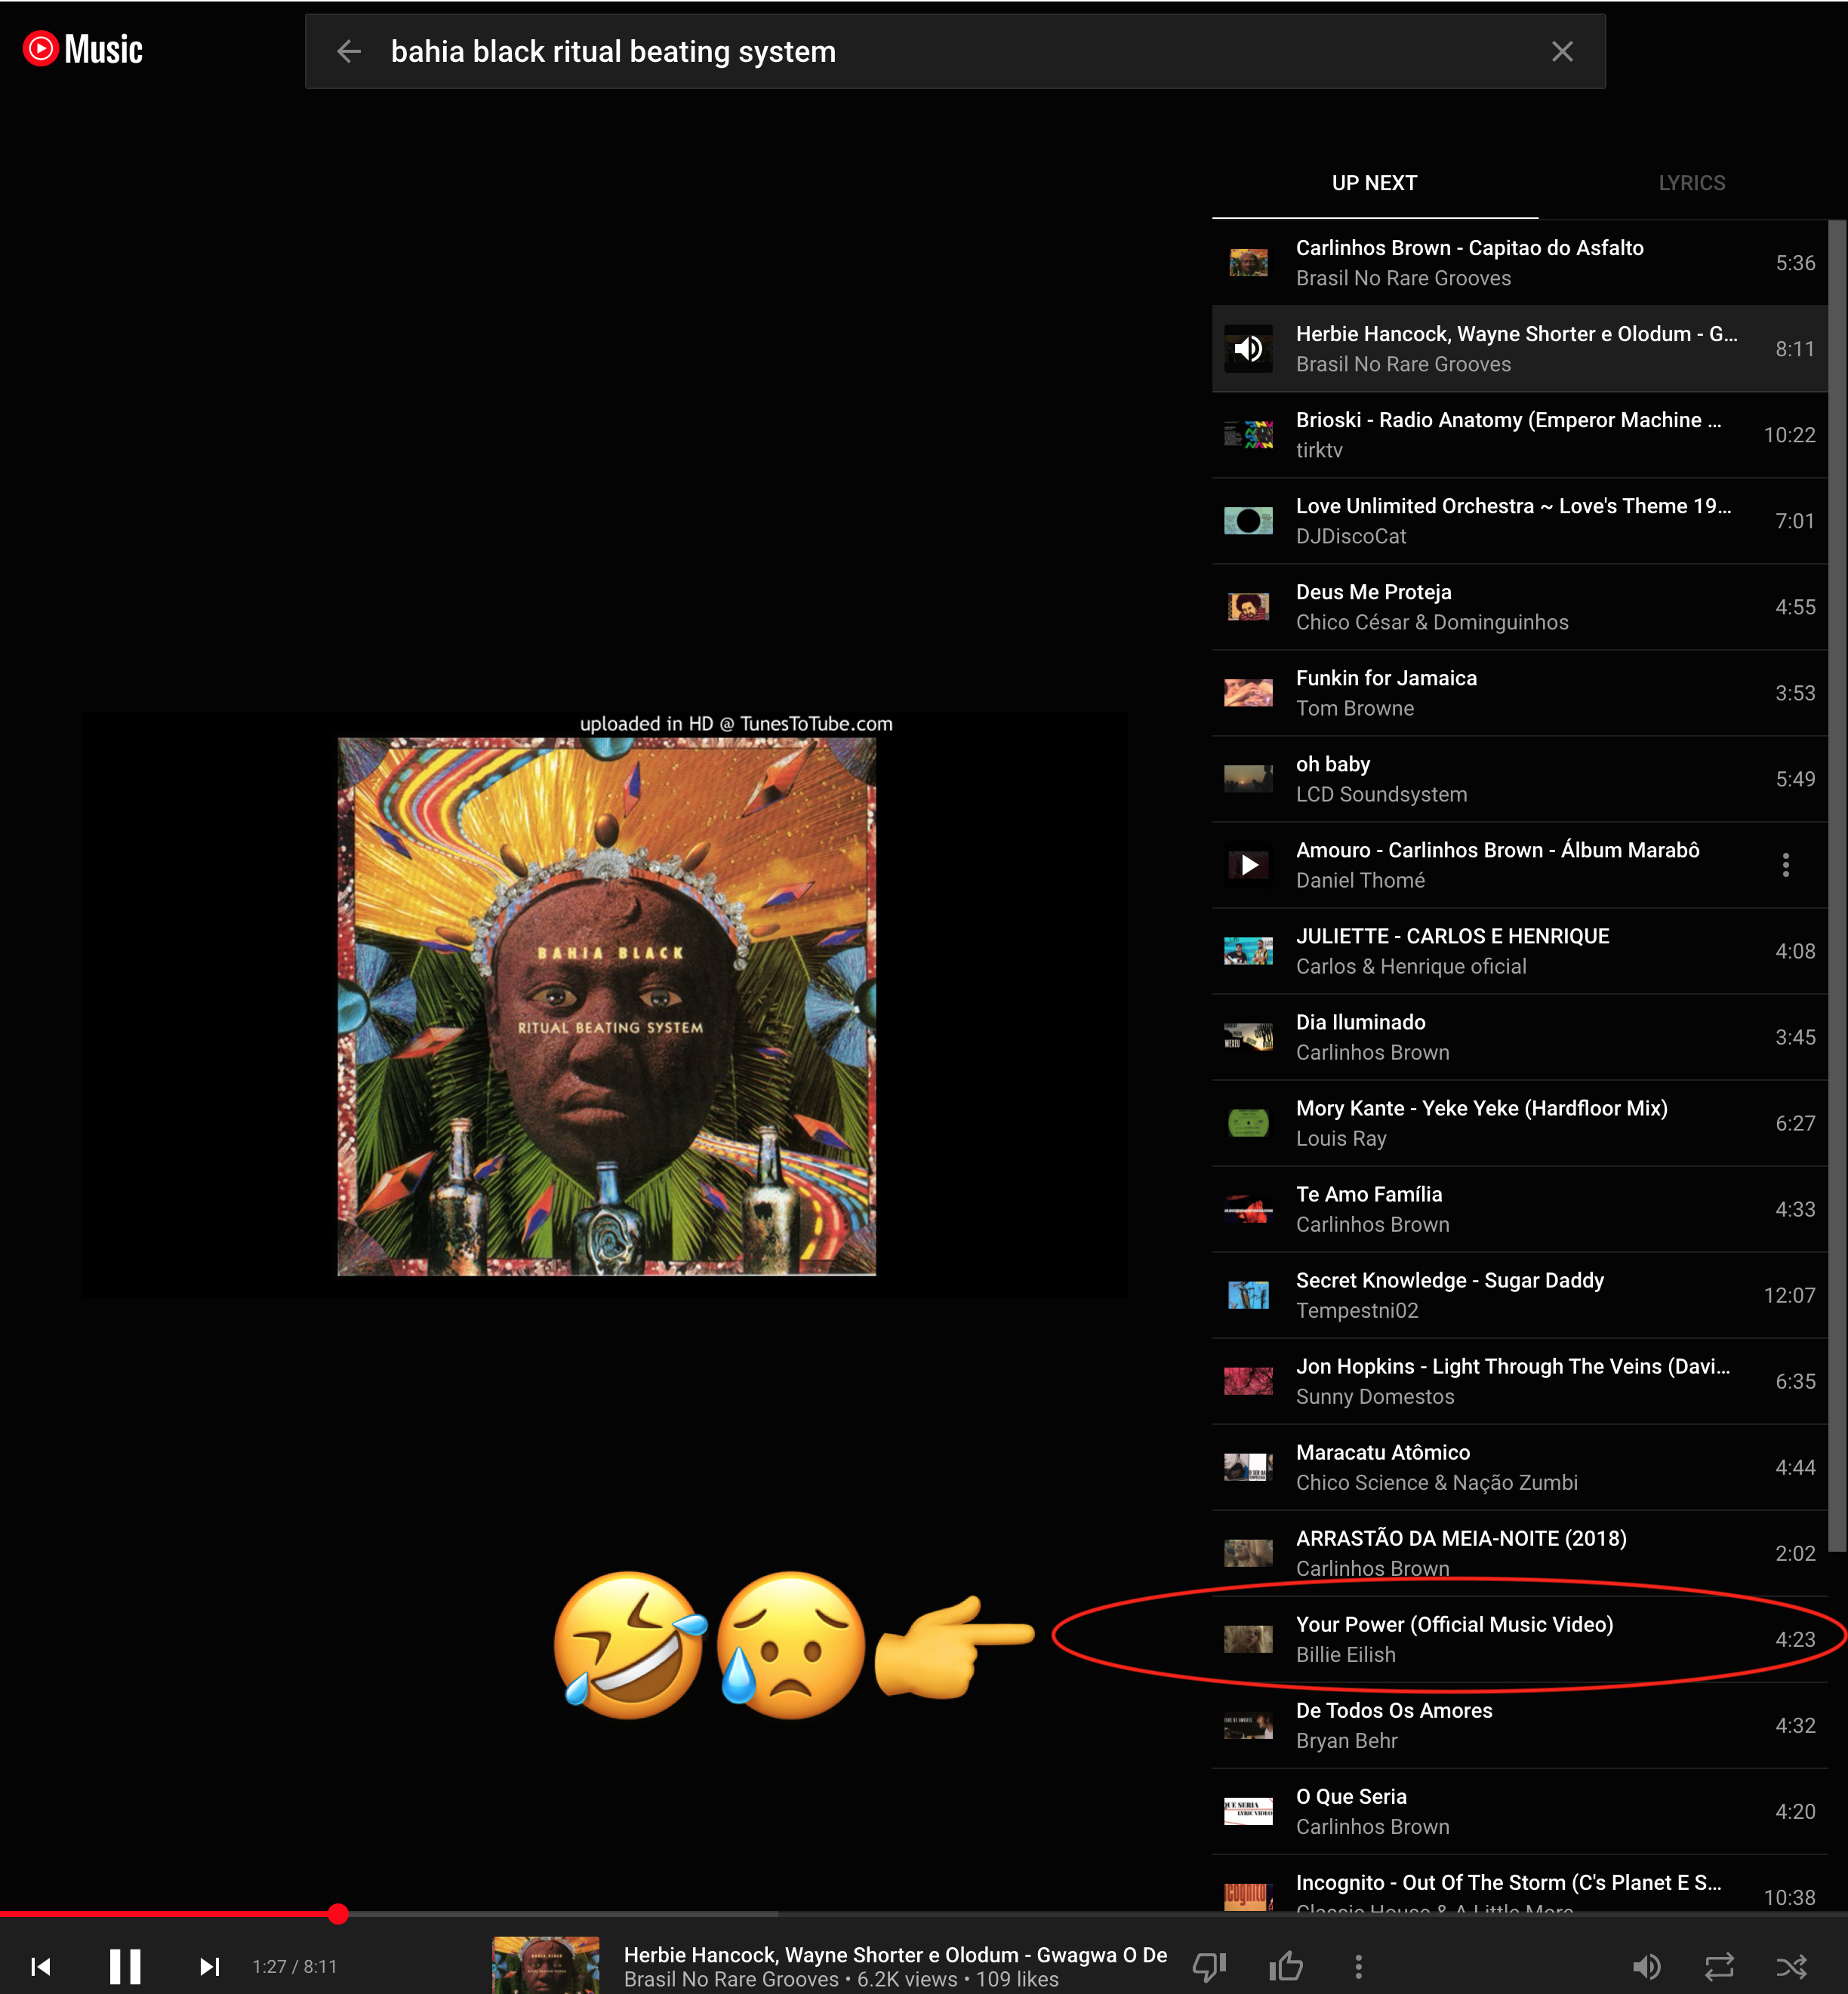Click the Bahia Black album art video
The width and height of the screenshot is (1848, 1994).
pyautogui.click(x=606, y=1006)
